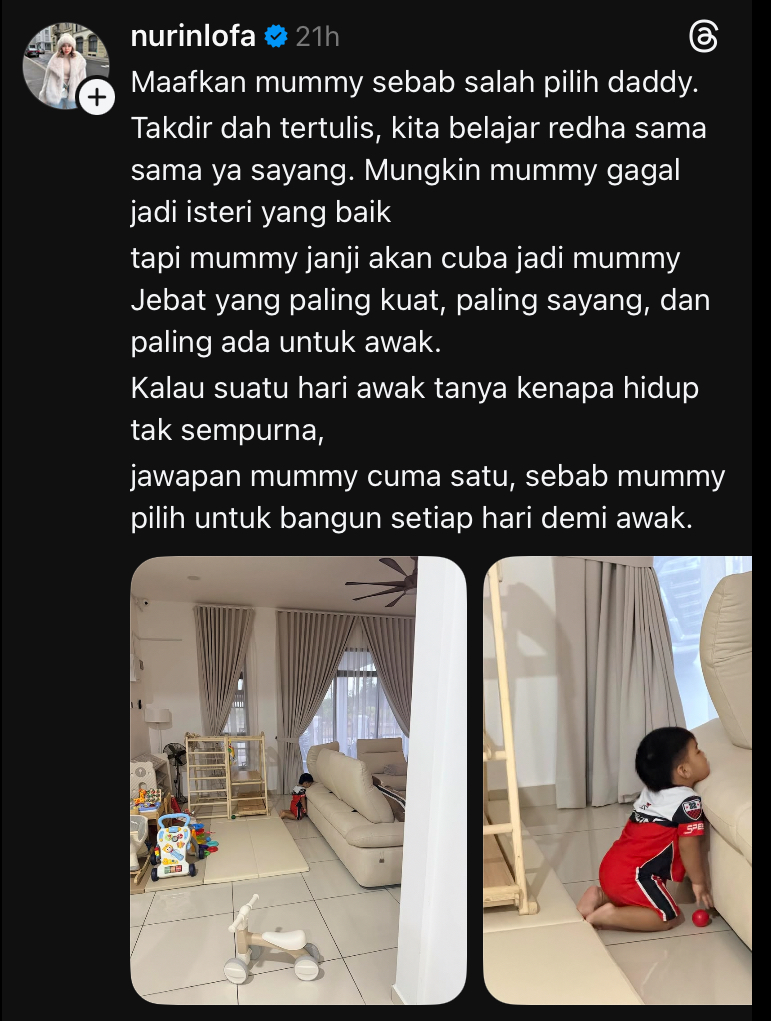Click the Threads logo icon
The image size is (771, 1021).
tap(703, 36)
